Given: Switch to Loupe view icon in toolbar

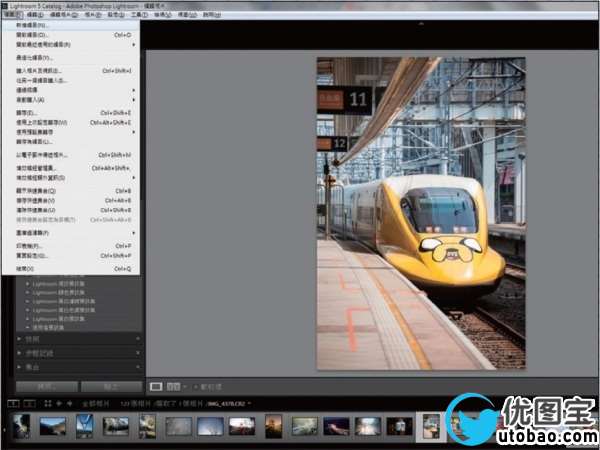Looking at the screenshot, I should pos(156,386).
